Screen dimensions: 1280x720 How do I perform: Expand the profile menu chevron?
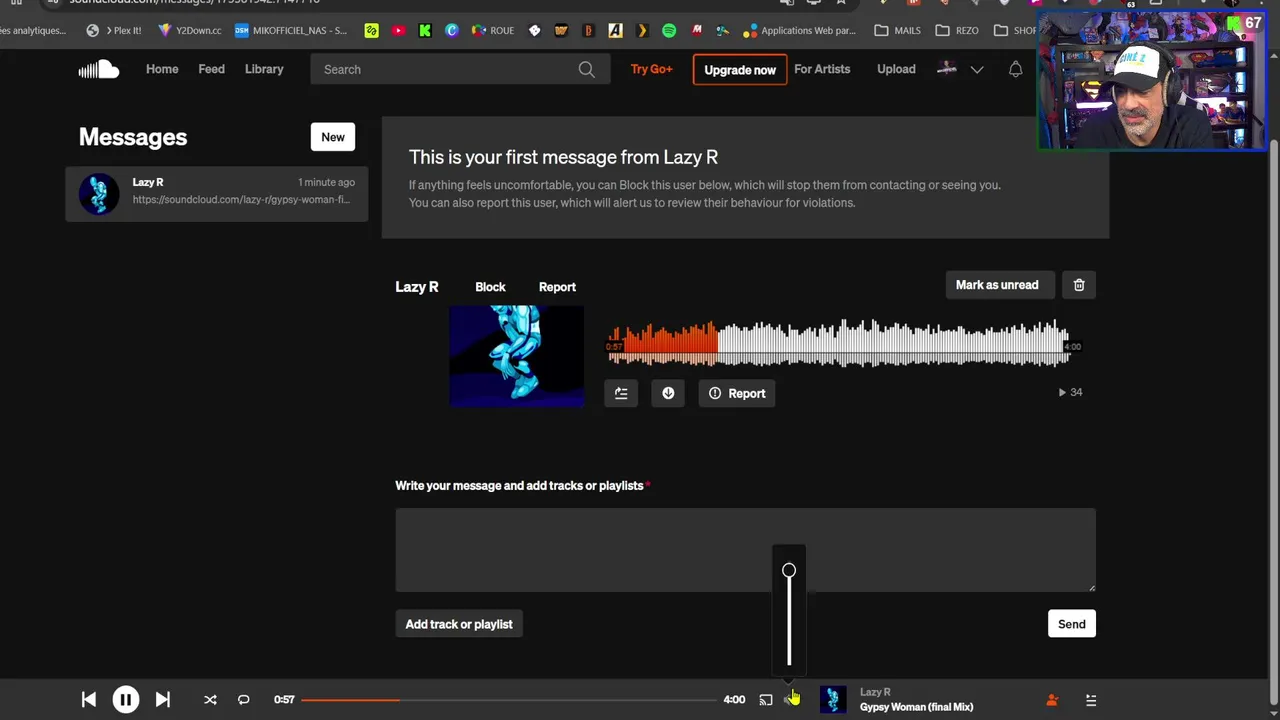click(x=977, y=69)
